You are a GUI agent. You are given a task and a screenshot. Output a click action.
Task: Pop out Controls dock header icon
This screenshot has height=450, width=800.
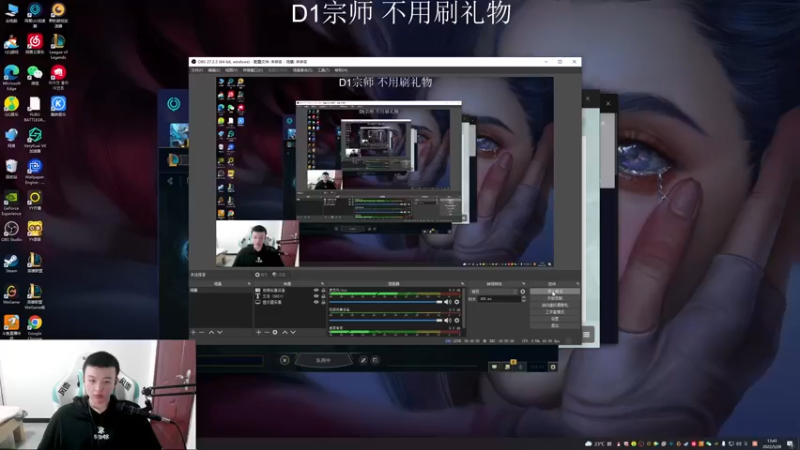tap(578, 284)
